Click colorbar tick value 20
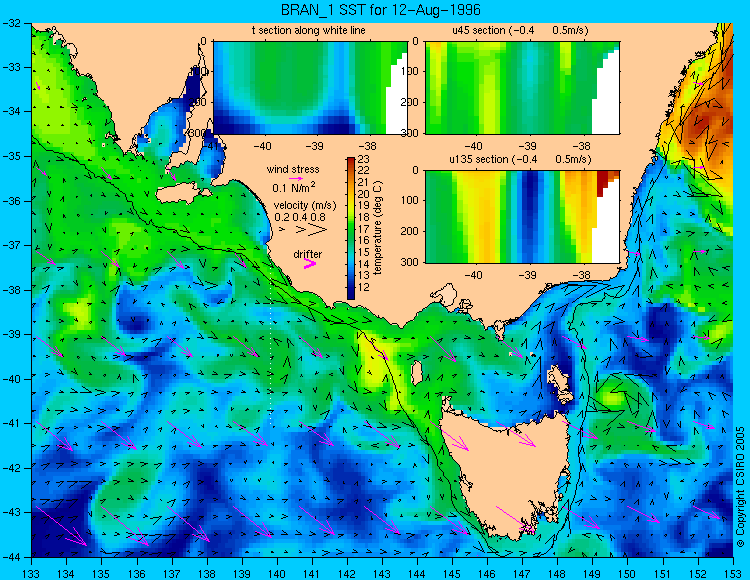Image resolution: width=750 pixels, height=580 pixels. (364, 194)
